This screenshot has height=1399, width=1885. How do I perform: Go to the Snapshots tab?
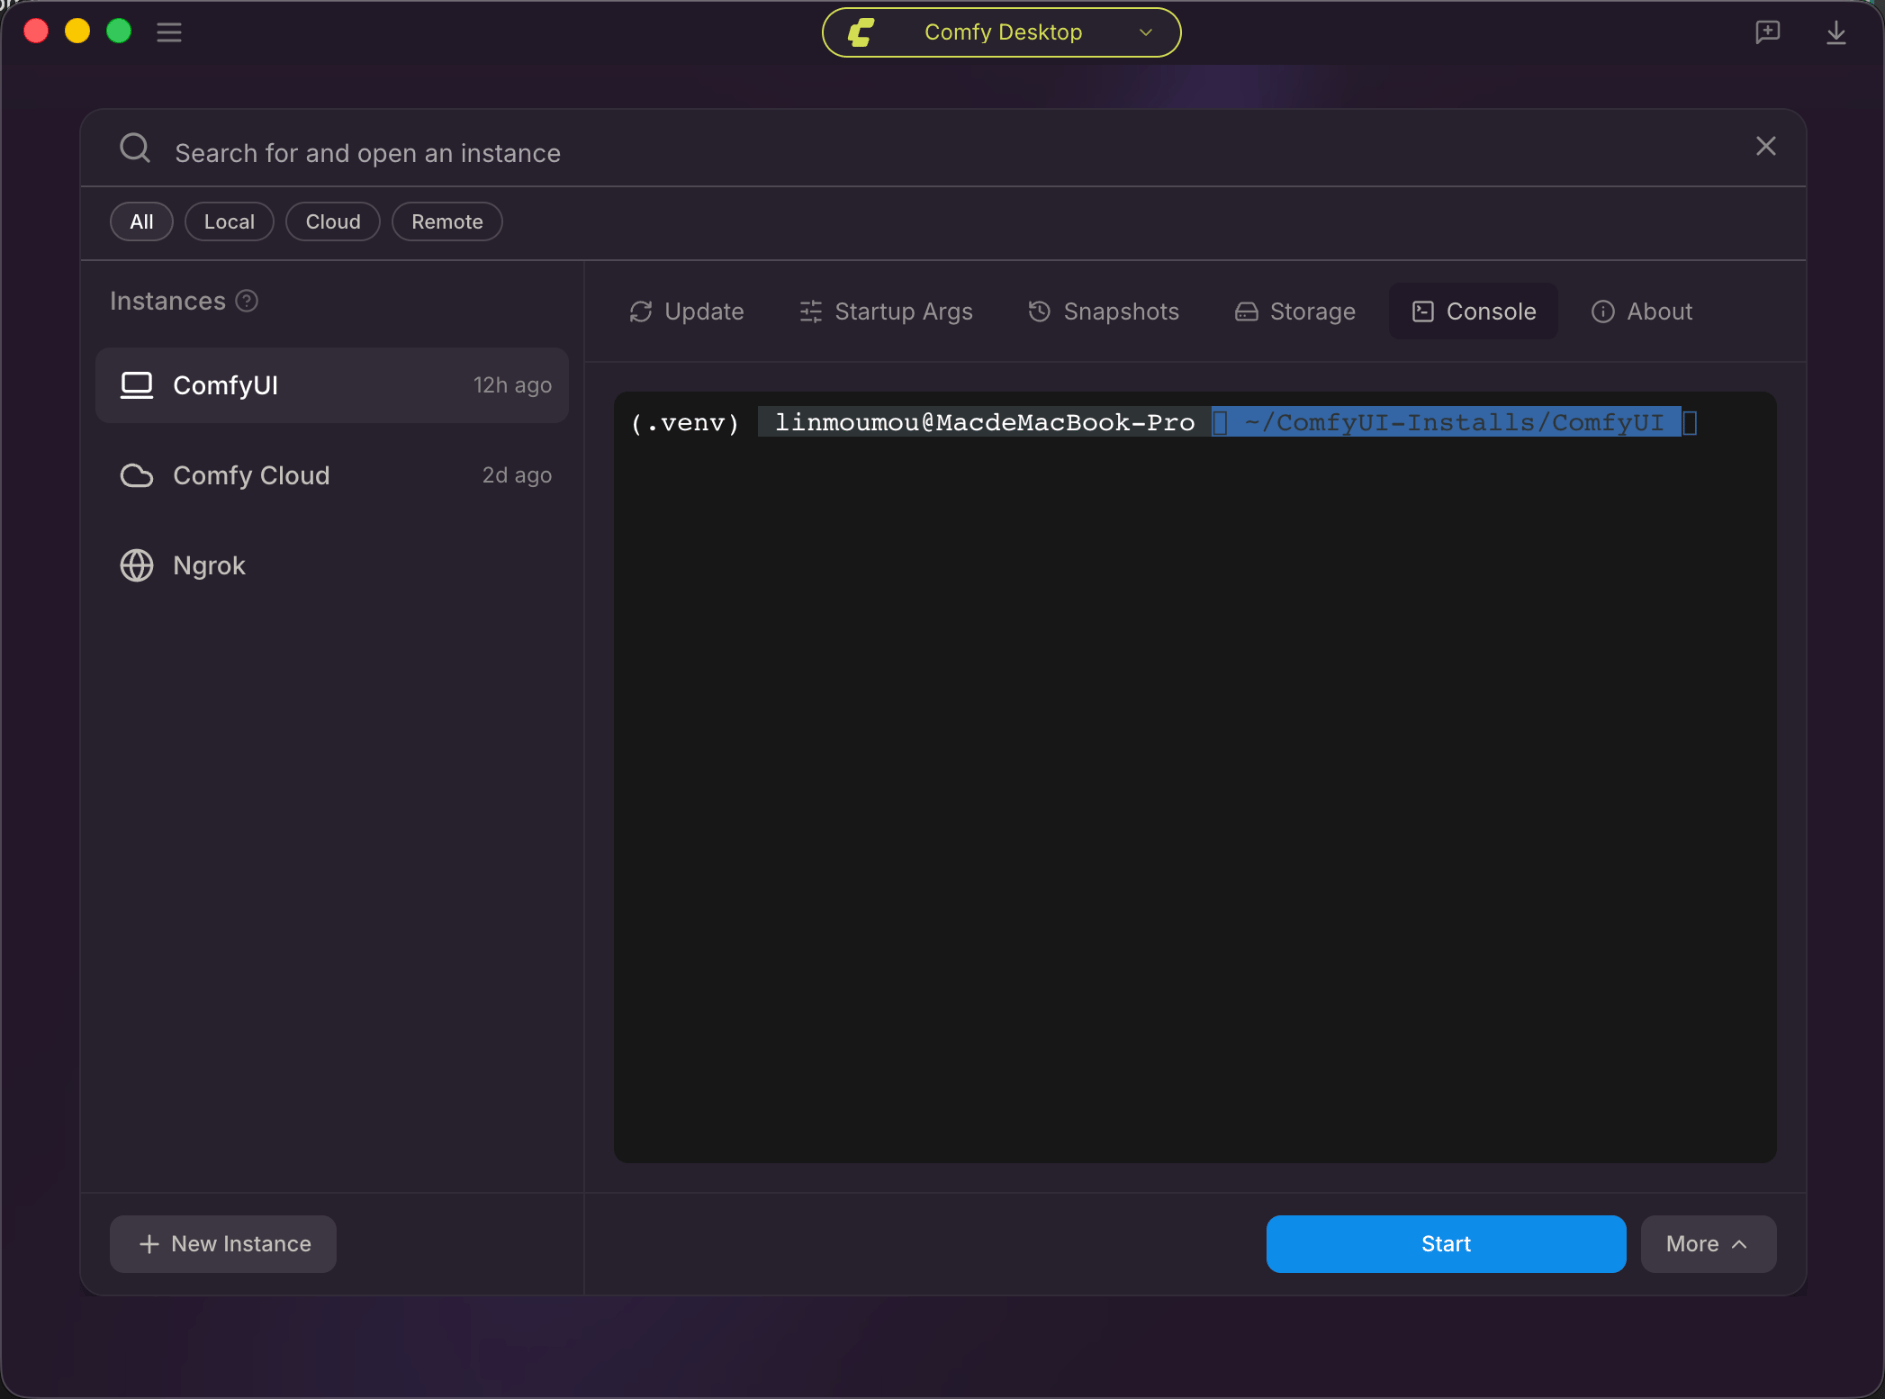click(1103, 311)
